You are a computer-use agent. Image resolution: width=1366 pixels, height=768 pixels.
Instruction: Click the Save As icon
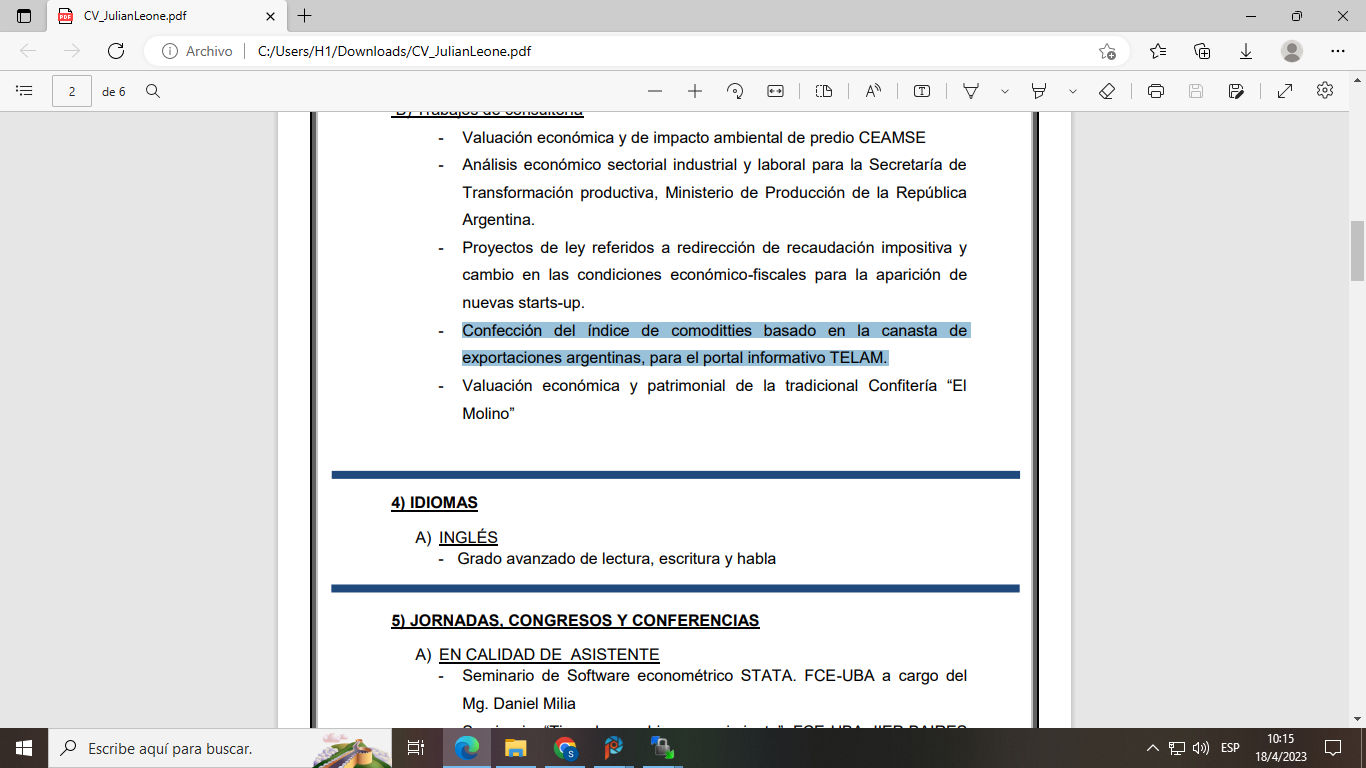1236,91
